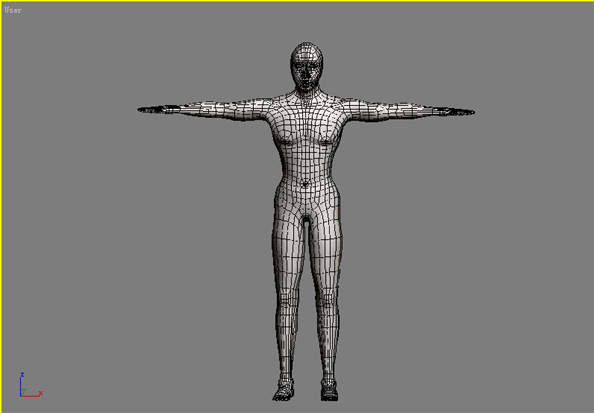Viewport: 594px width, 413px height.
Task: Select the foot on the viewer's right
Action: click(329, 390)
